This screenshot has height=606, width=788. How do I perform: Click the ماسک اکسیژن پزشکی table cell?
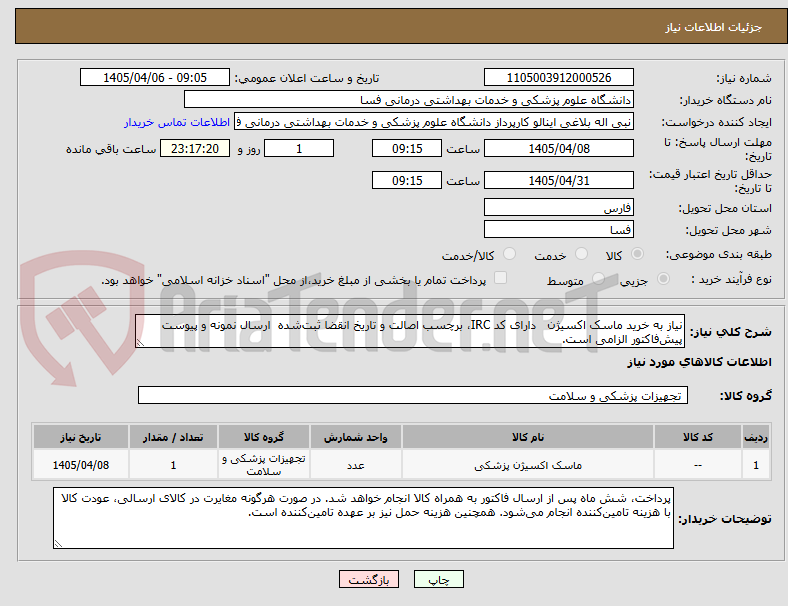tap(528, 465)
